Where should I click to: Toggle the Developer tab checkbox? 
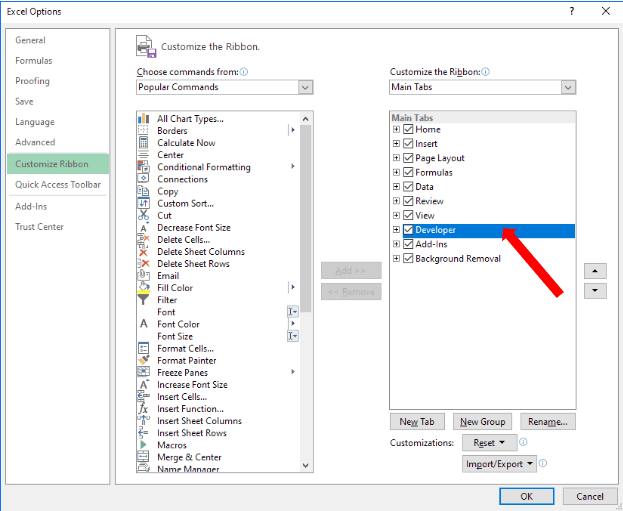[408, 230]
